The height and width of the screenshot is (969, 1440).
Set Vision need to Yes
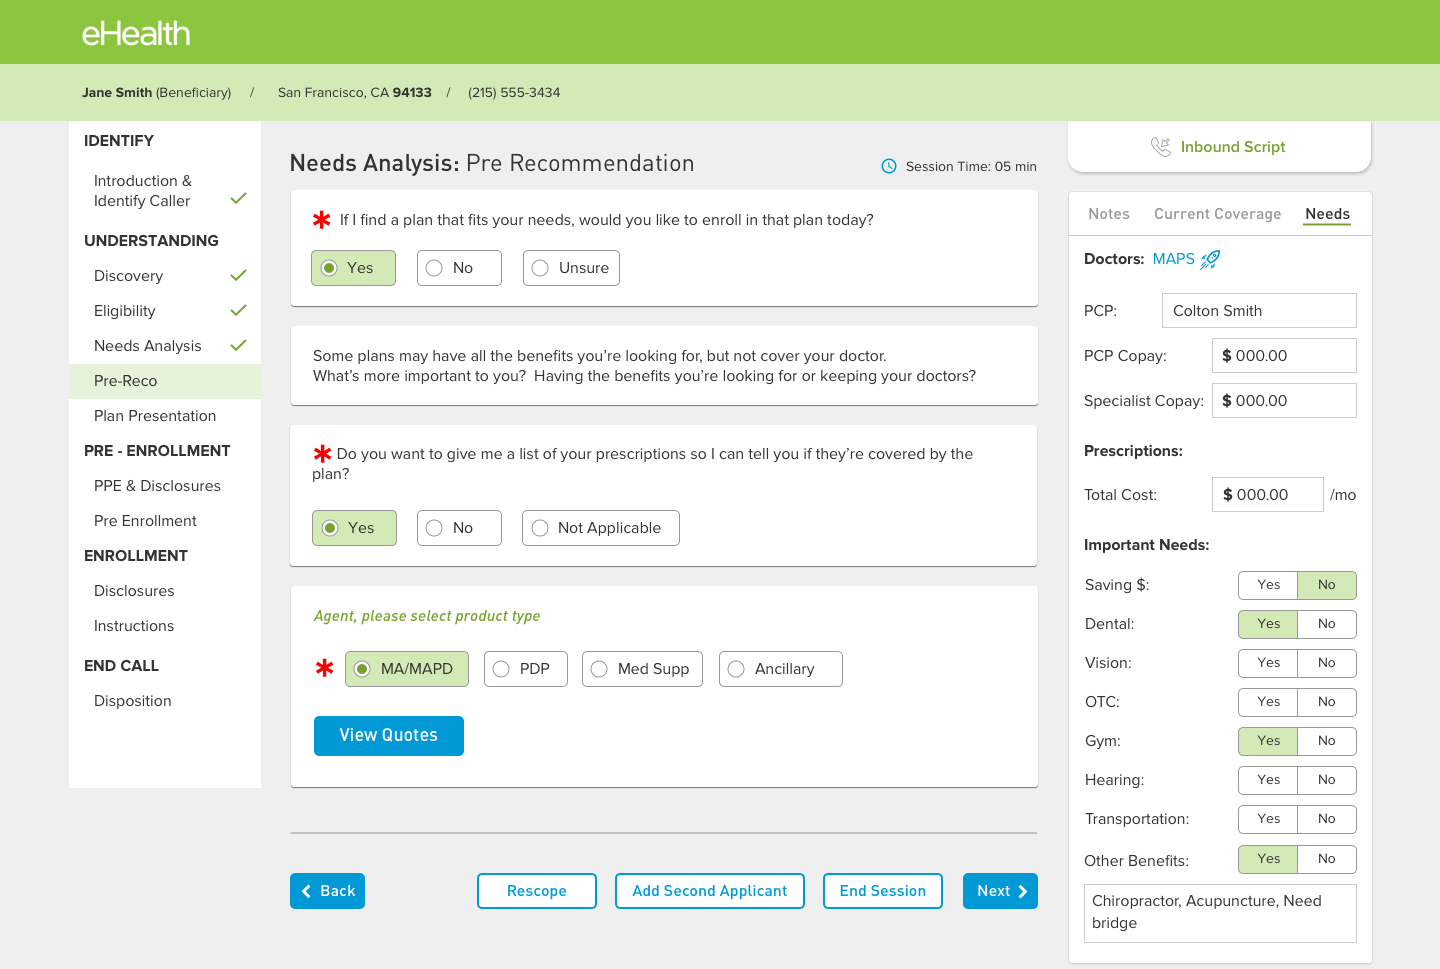click(1268, 663)
